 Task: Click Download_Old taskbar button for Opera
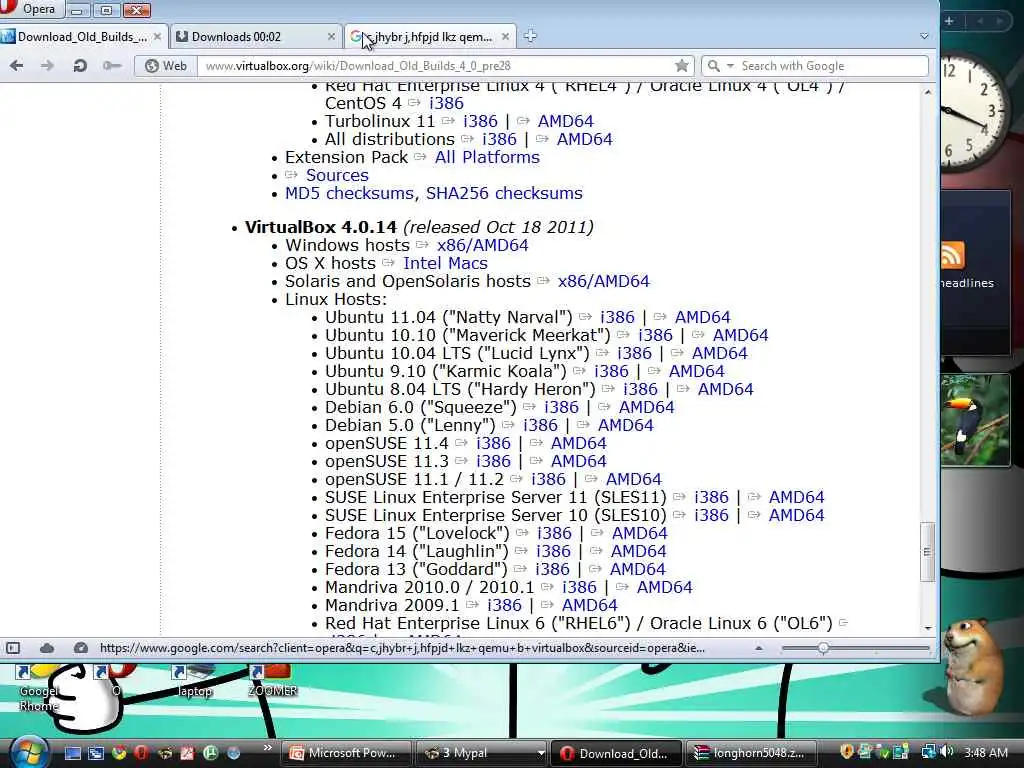(616, 753)
